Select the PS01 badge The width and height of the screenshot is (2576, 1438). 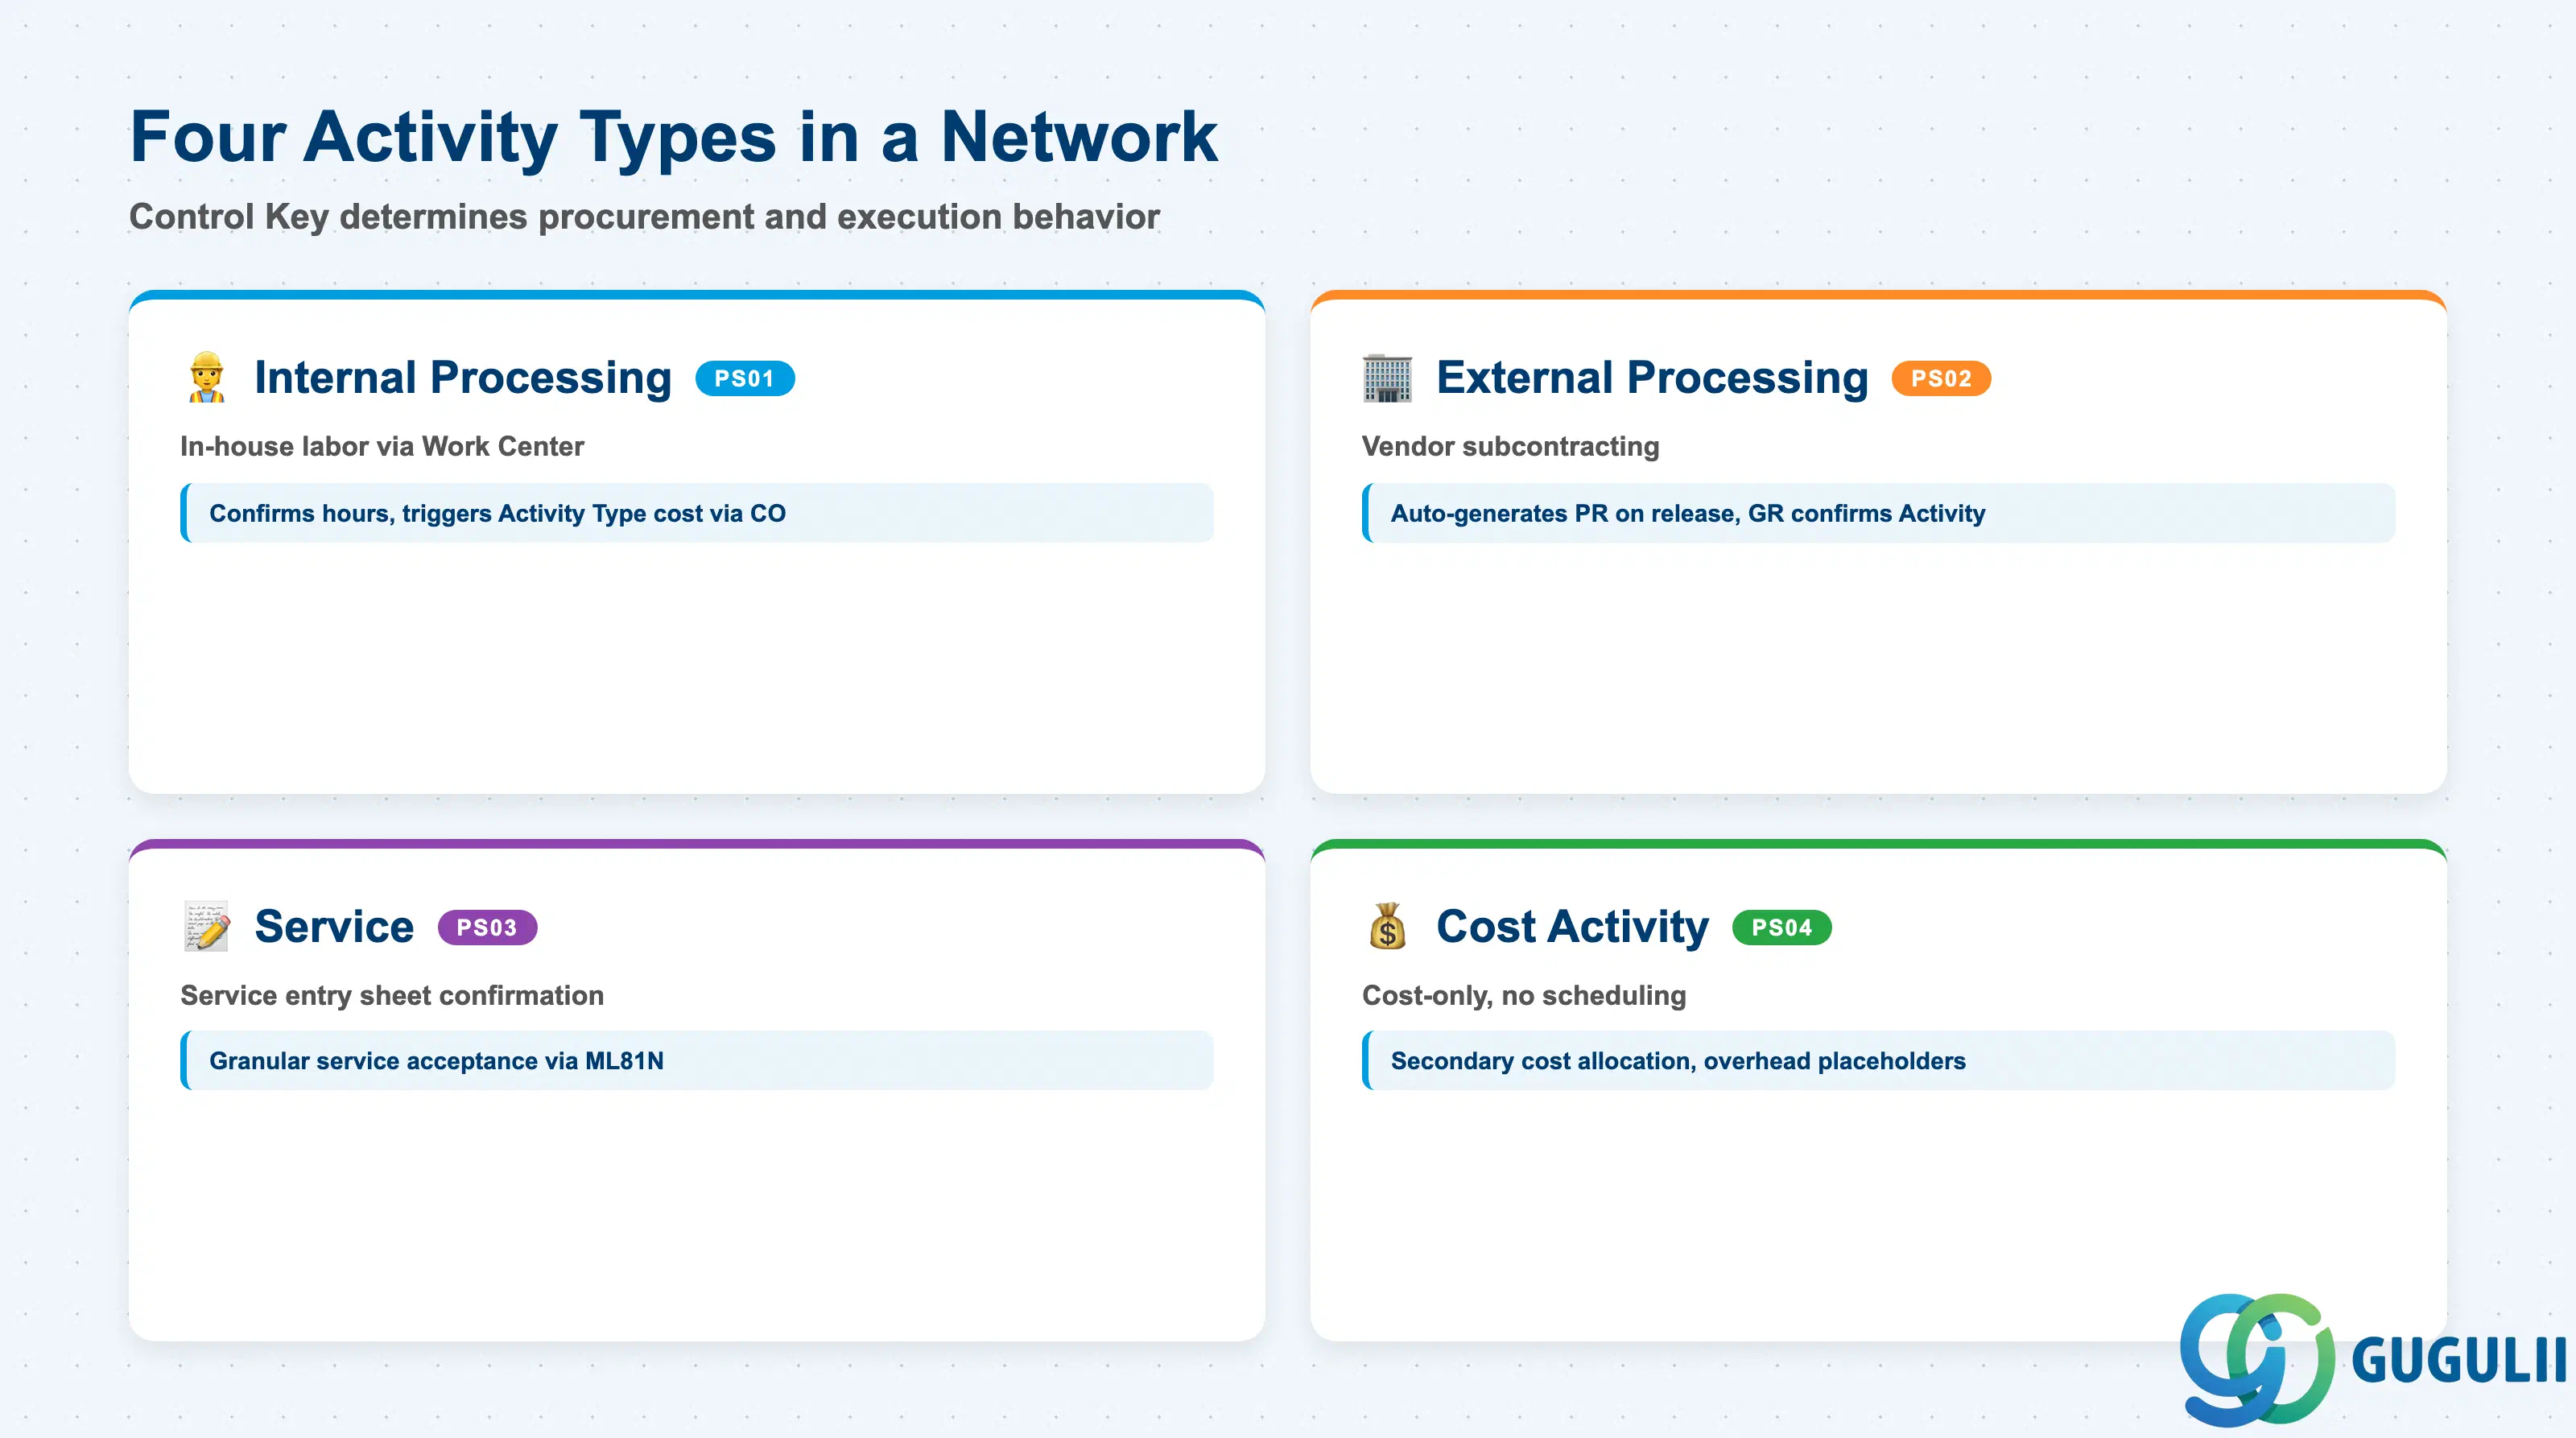(744, 379)
